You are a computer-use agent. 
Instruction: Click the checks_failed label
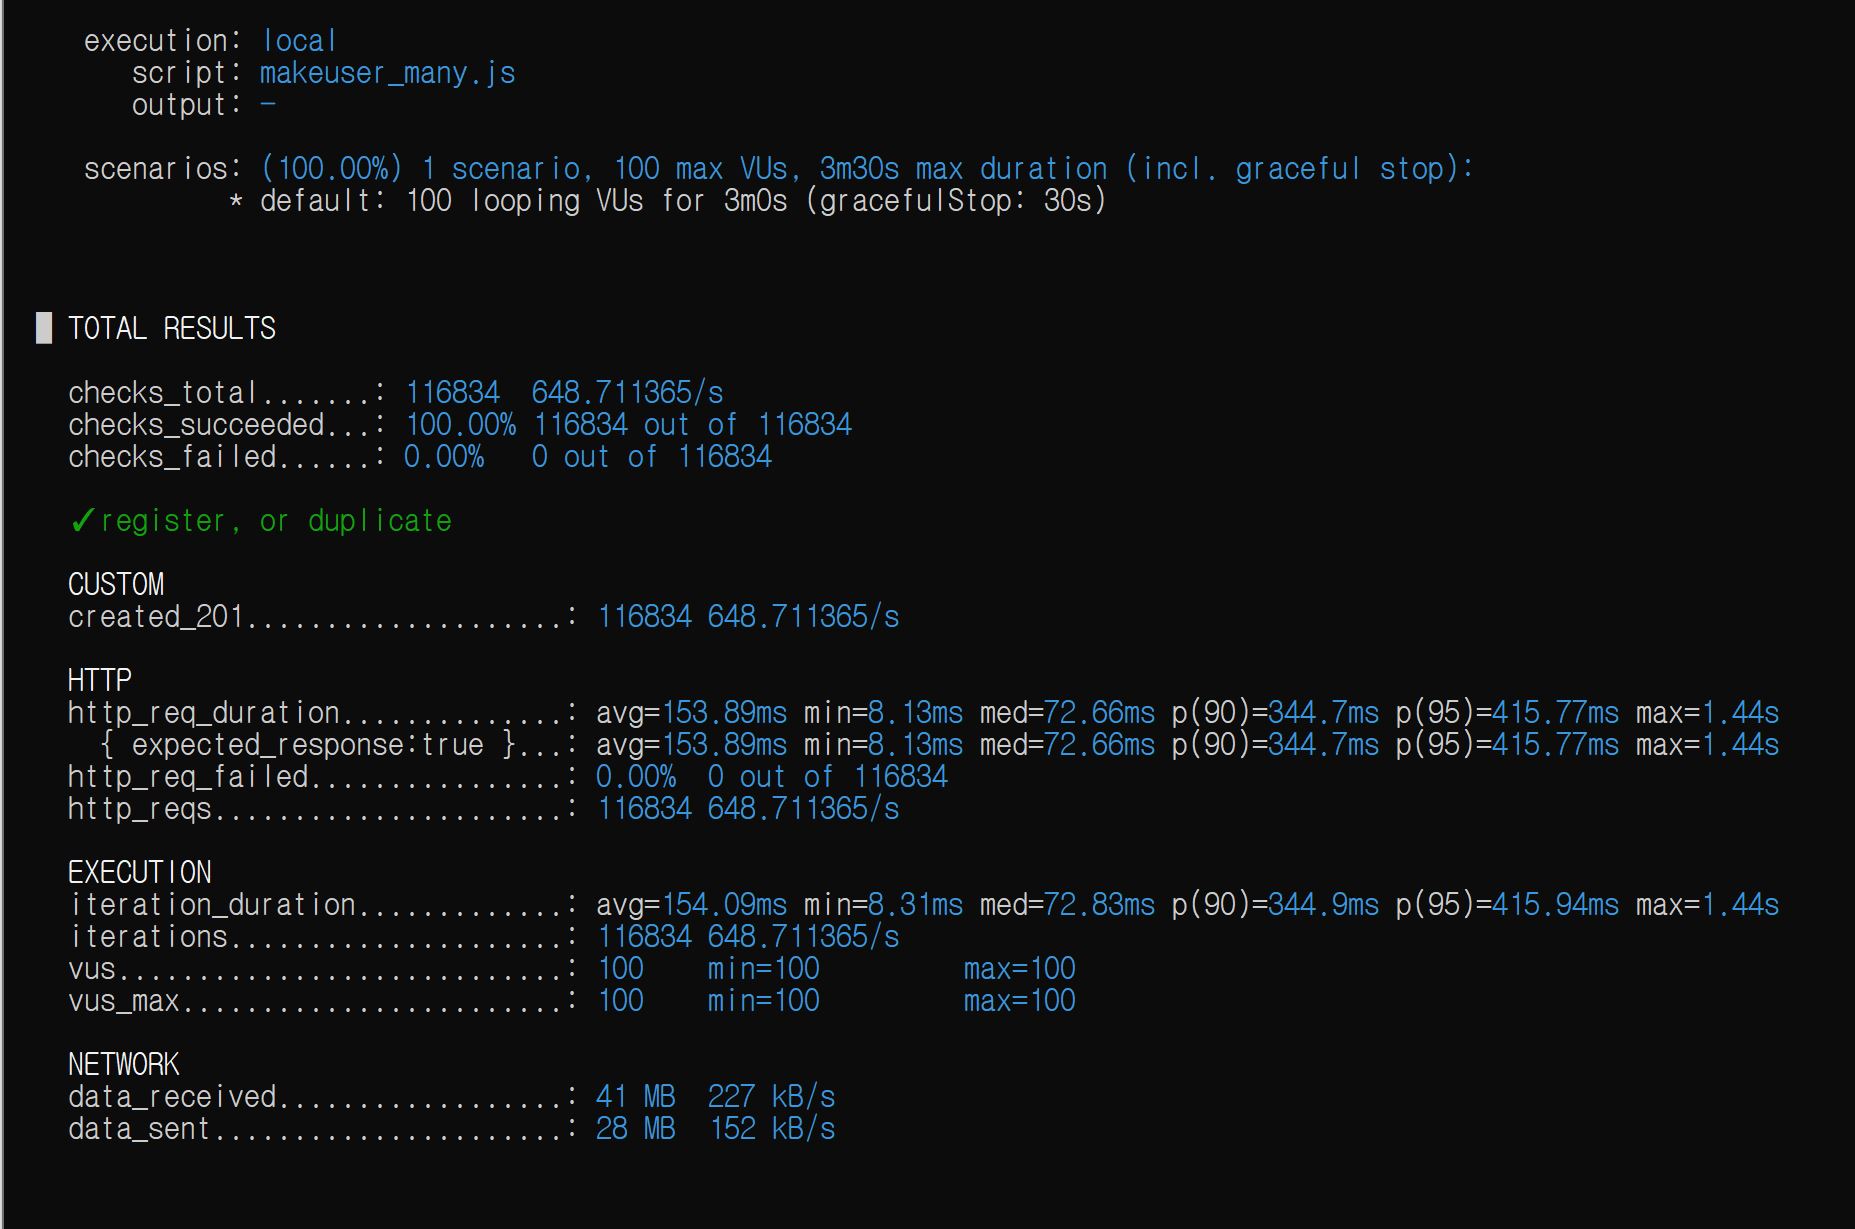click(x=171, y=457)
